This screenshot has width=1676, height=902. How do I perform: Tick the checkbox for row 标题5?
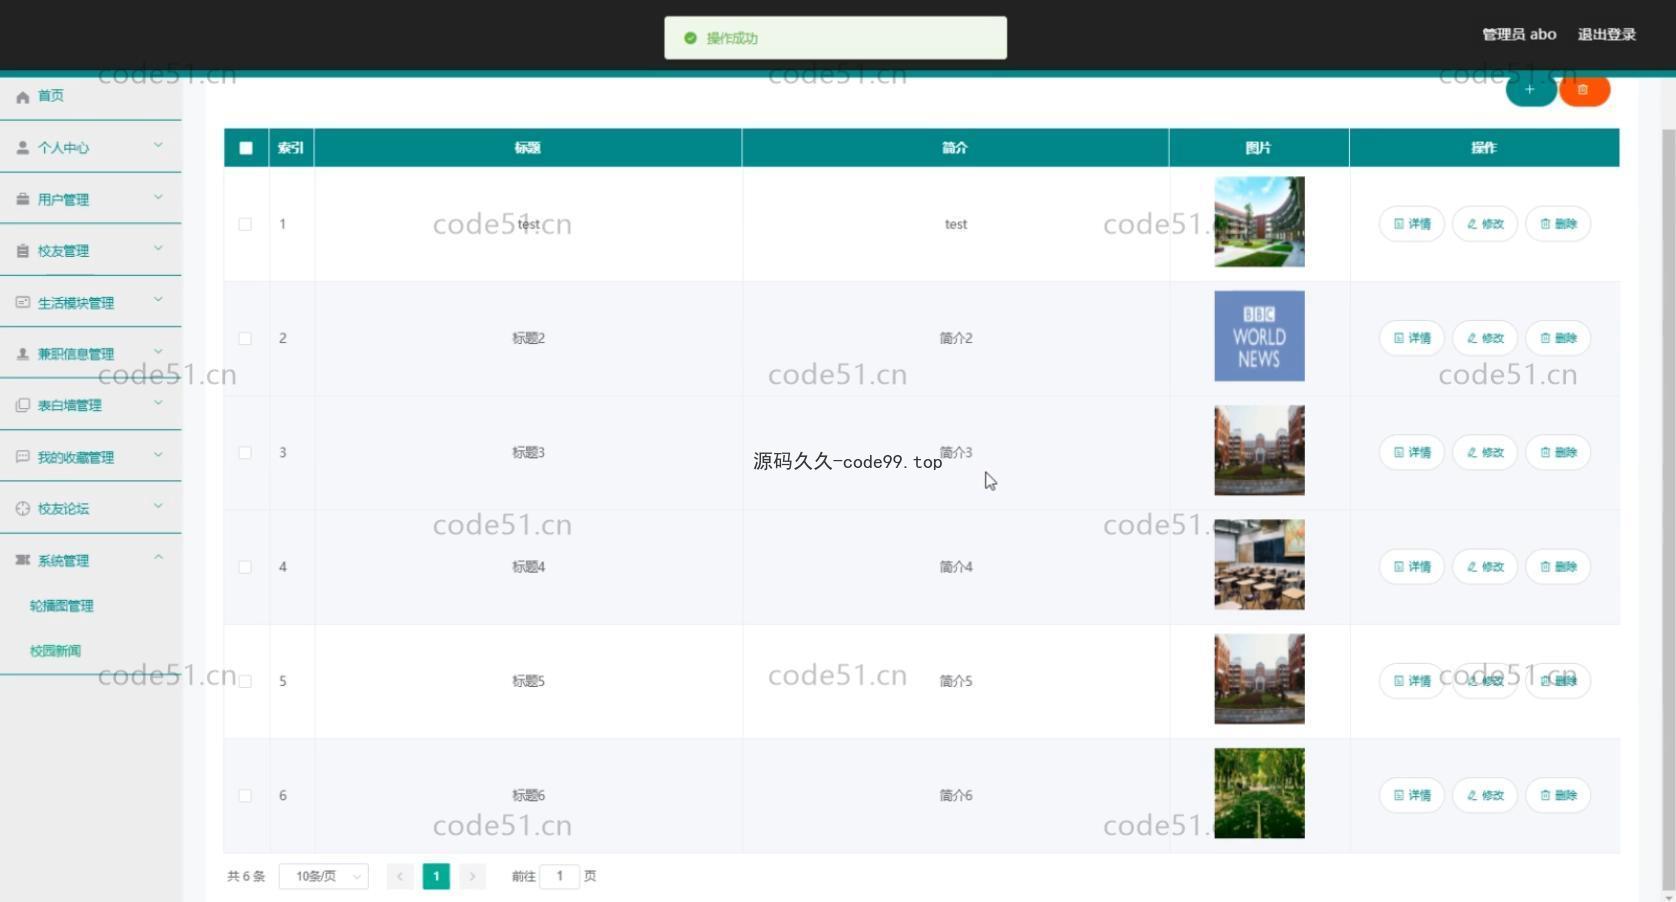(x=245, y=681)
